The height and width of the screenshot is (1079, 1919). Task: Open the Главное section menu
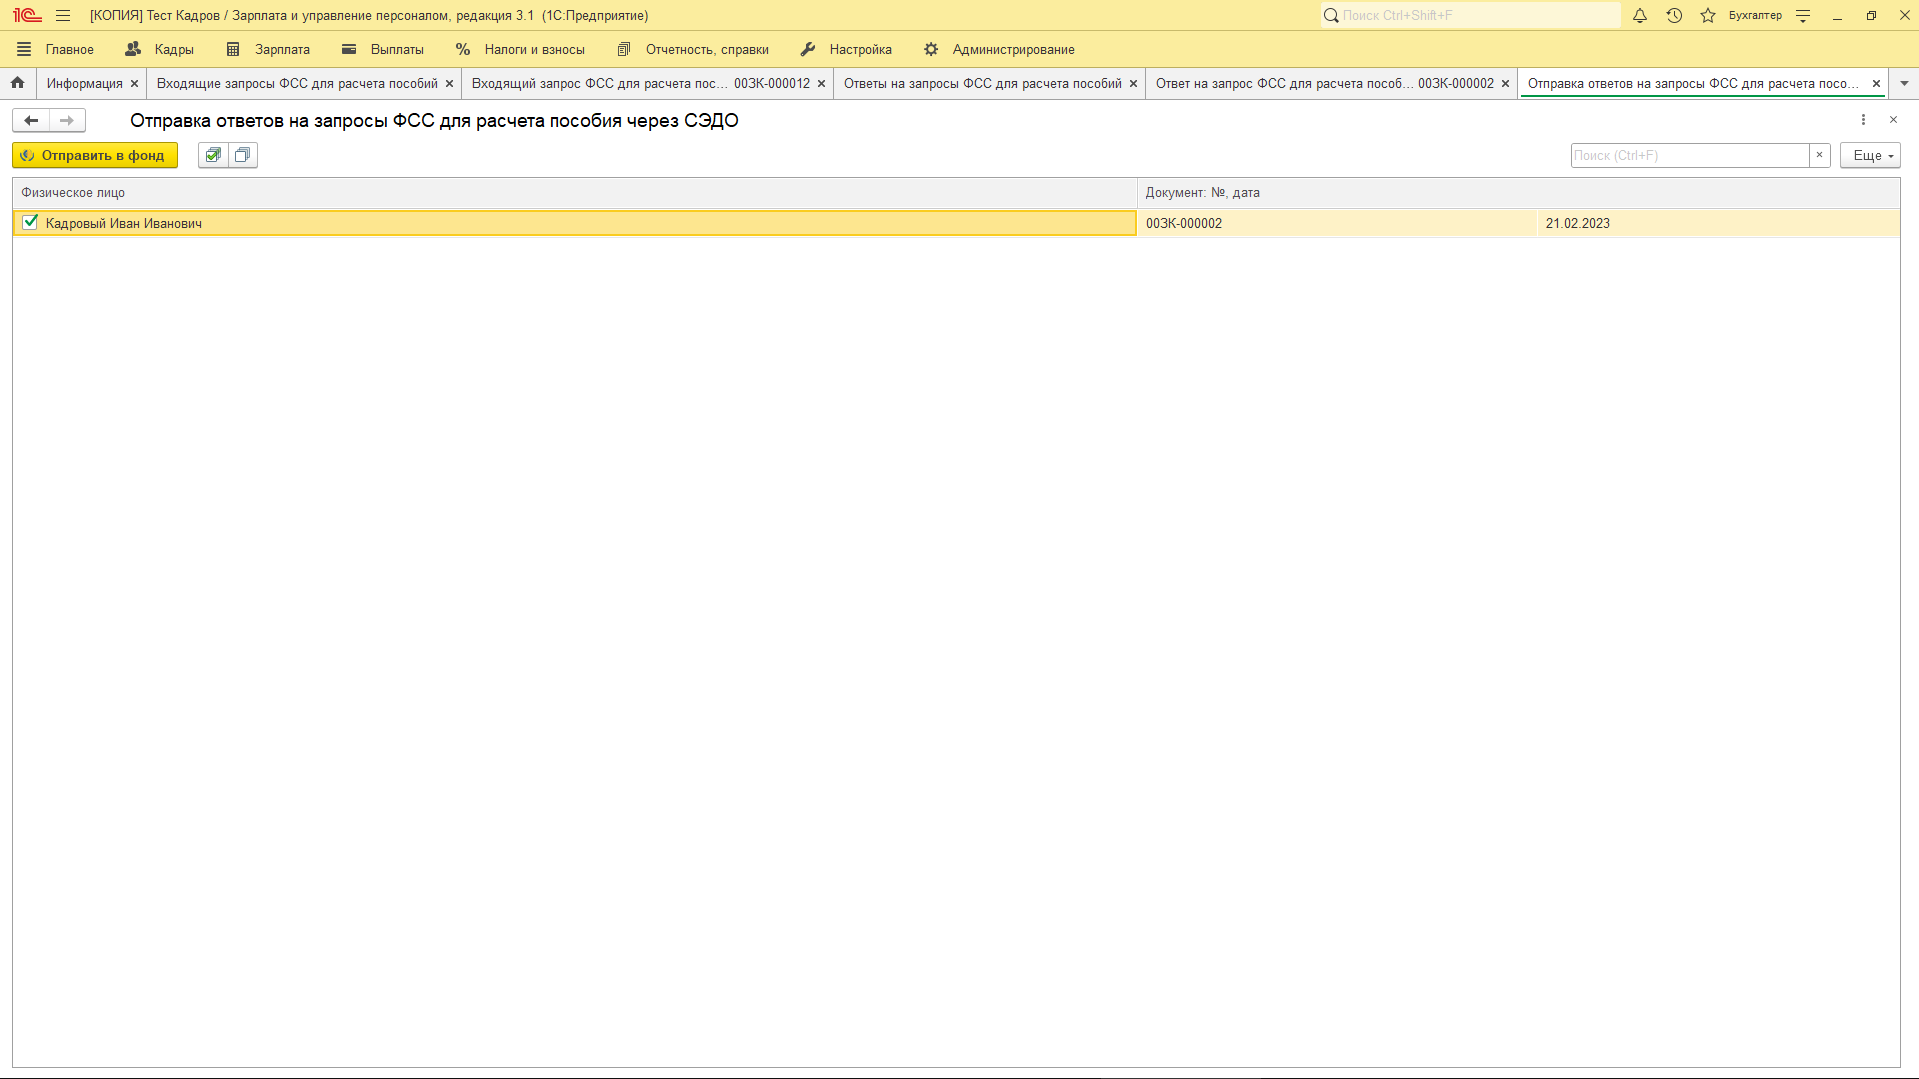(55, 49)
